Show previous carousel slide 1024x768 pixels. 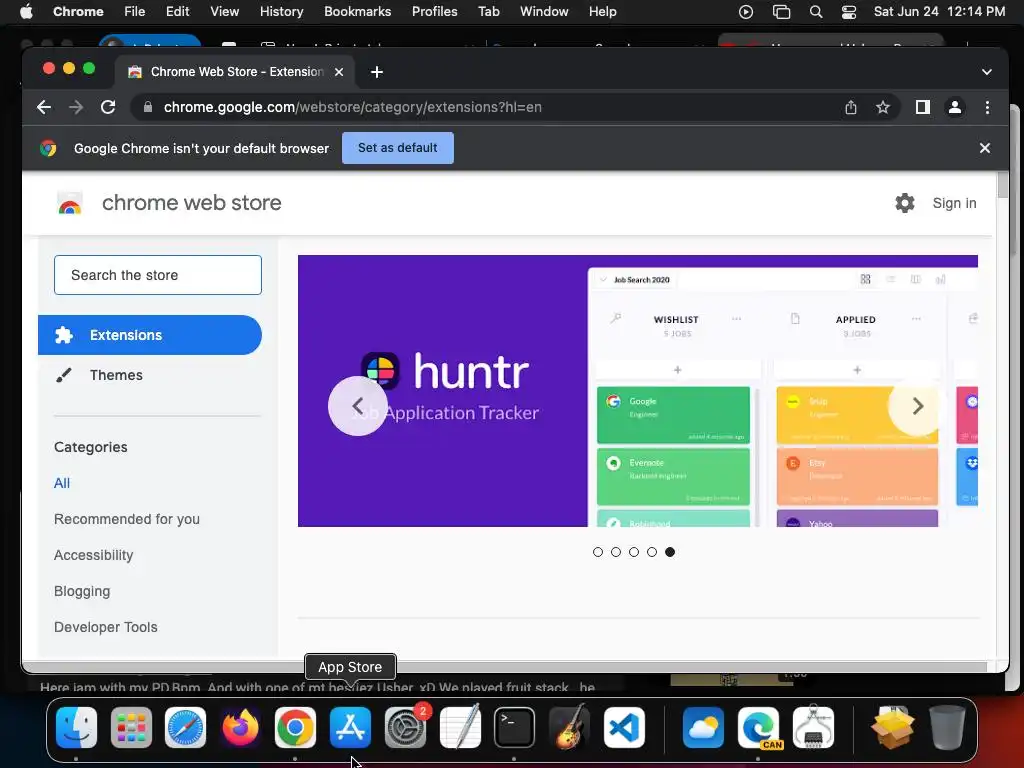click(358, 406)
